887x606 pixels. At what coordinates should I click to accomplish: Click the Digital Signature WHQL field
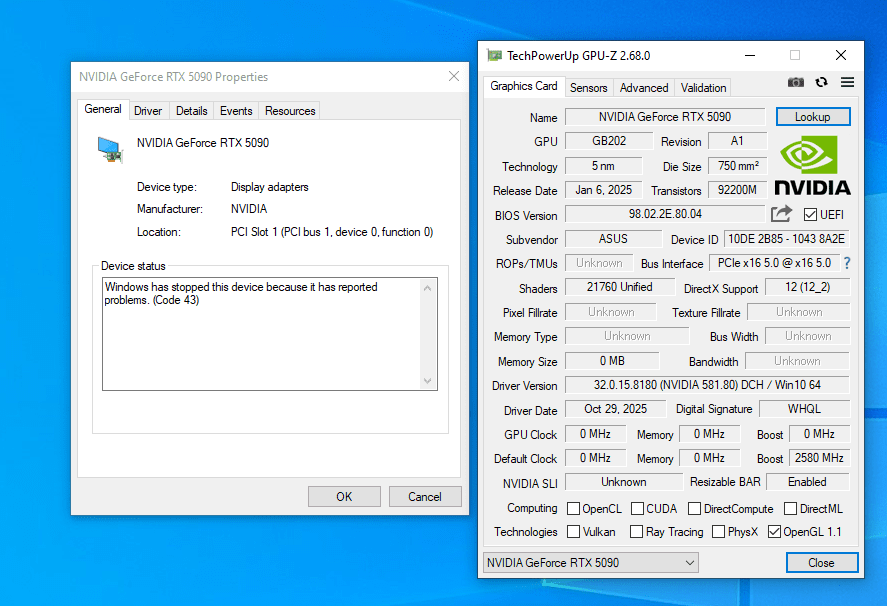click(x=804, y=409)
